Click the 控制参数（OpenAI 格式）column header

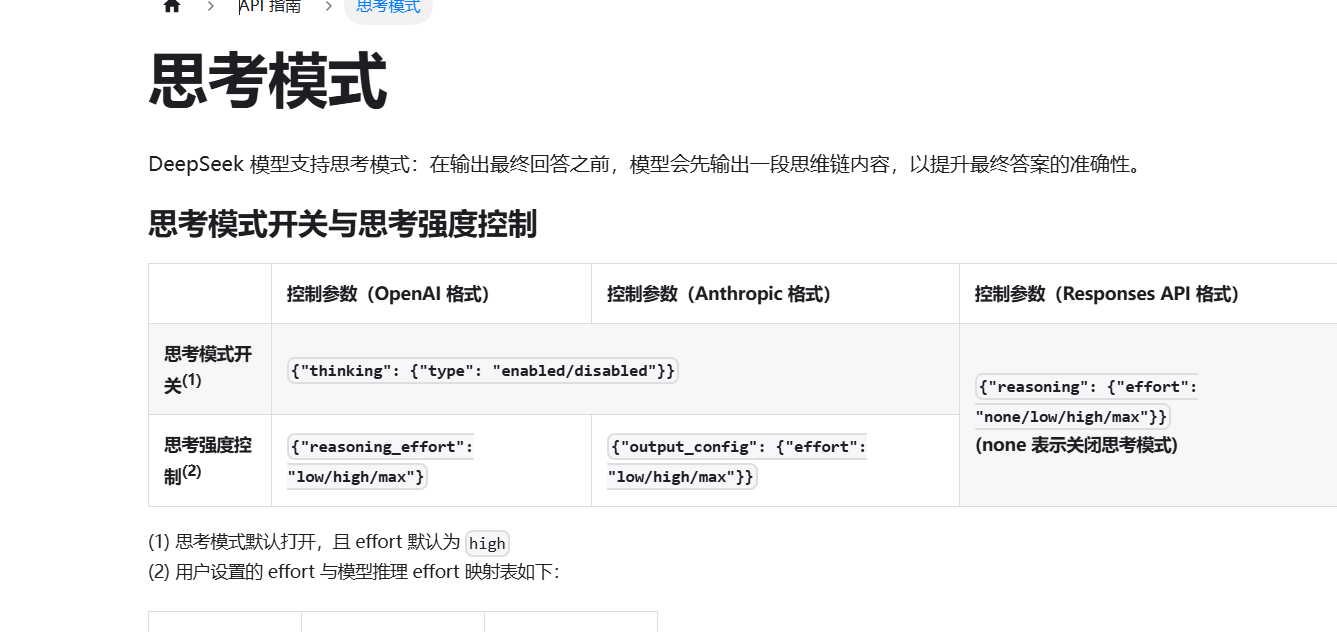click(x=388, y=294)
